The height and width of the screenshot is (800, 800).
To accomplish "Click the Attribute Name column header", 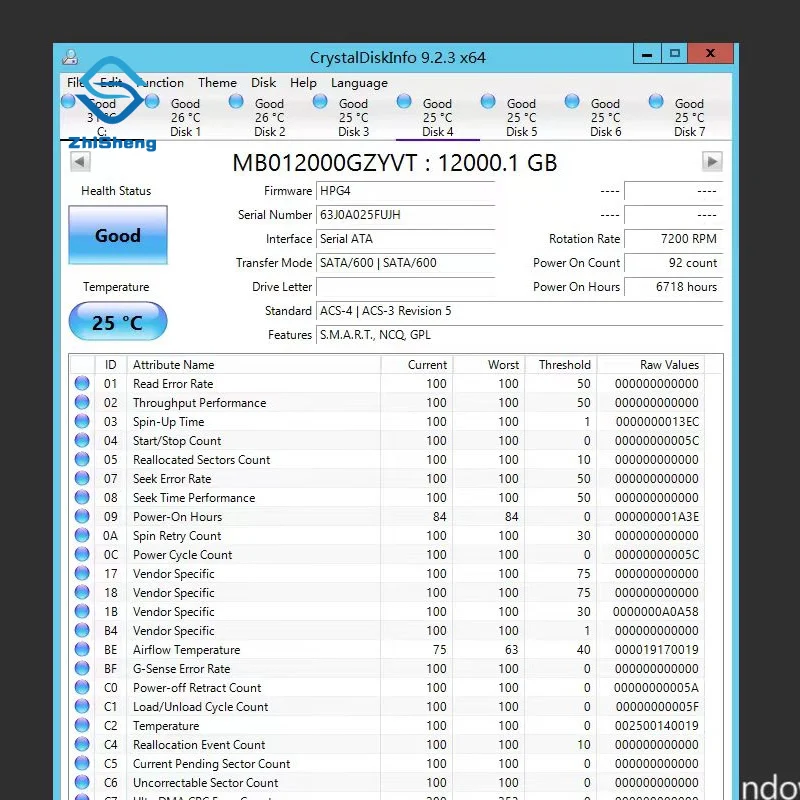I will [254, 365].
